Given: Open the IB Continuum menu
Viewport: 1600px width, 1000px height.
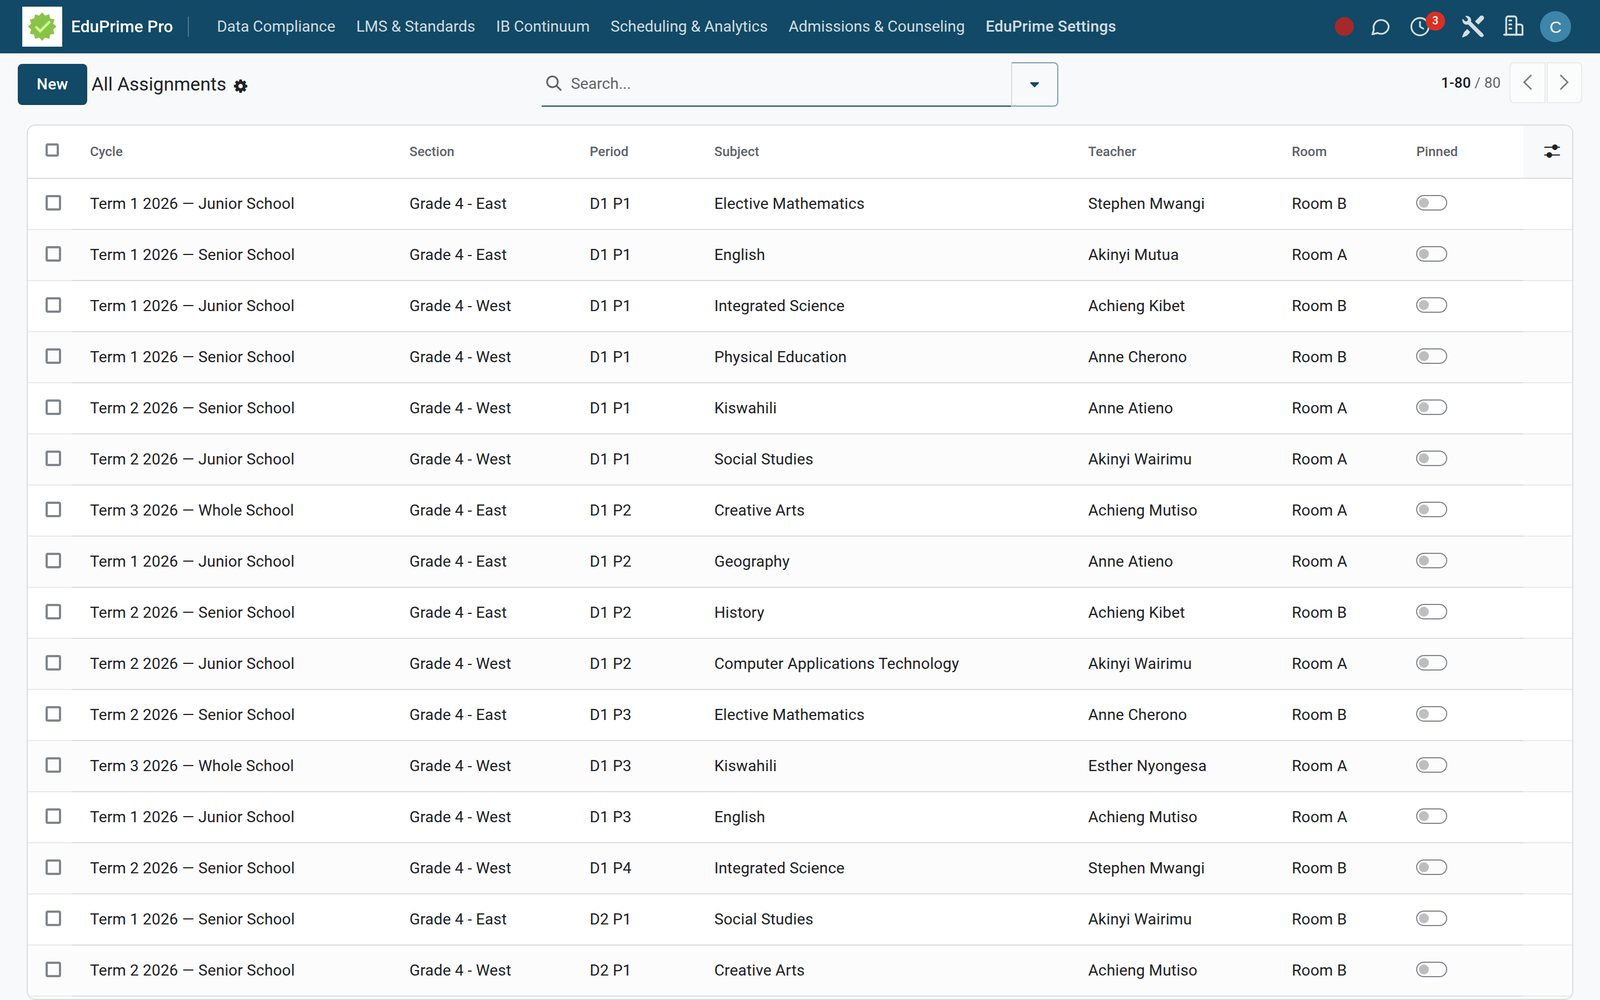Looking at the screenshot, I should click(x=543, y=27).
